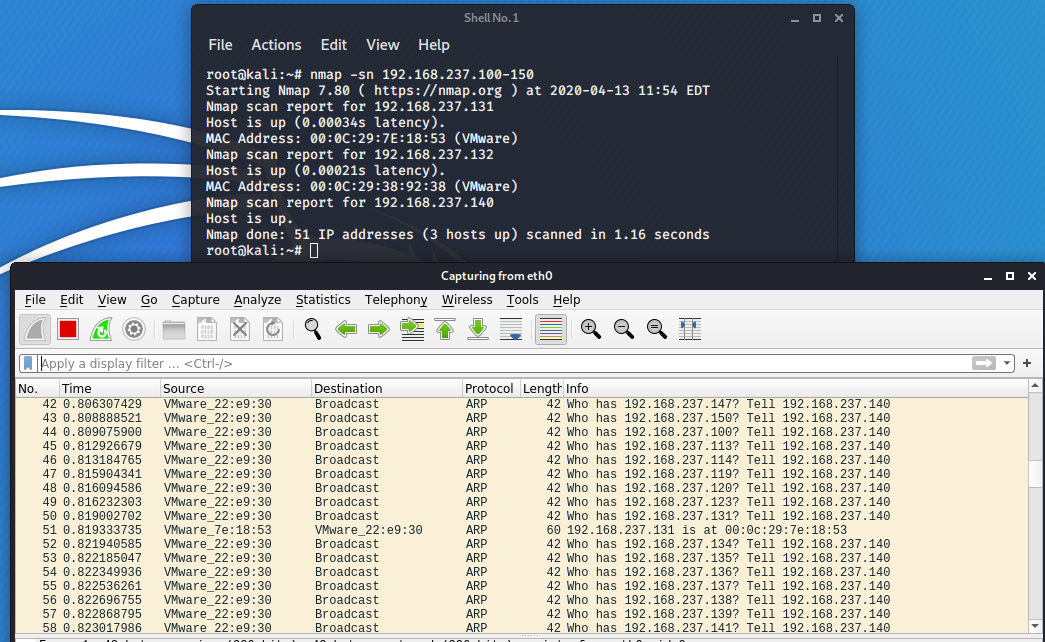The image size is (1045, 642).
Task: Click the display filter bookmark icon
Action: point(29,364)
